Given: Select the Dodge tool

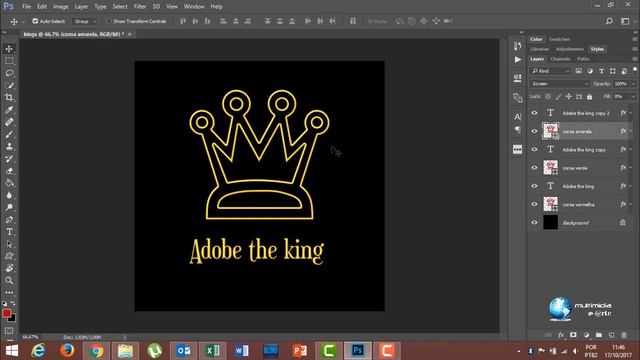Looking at the screenshot, I should [9, 207].
